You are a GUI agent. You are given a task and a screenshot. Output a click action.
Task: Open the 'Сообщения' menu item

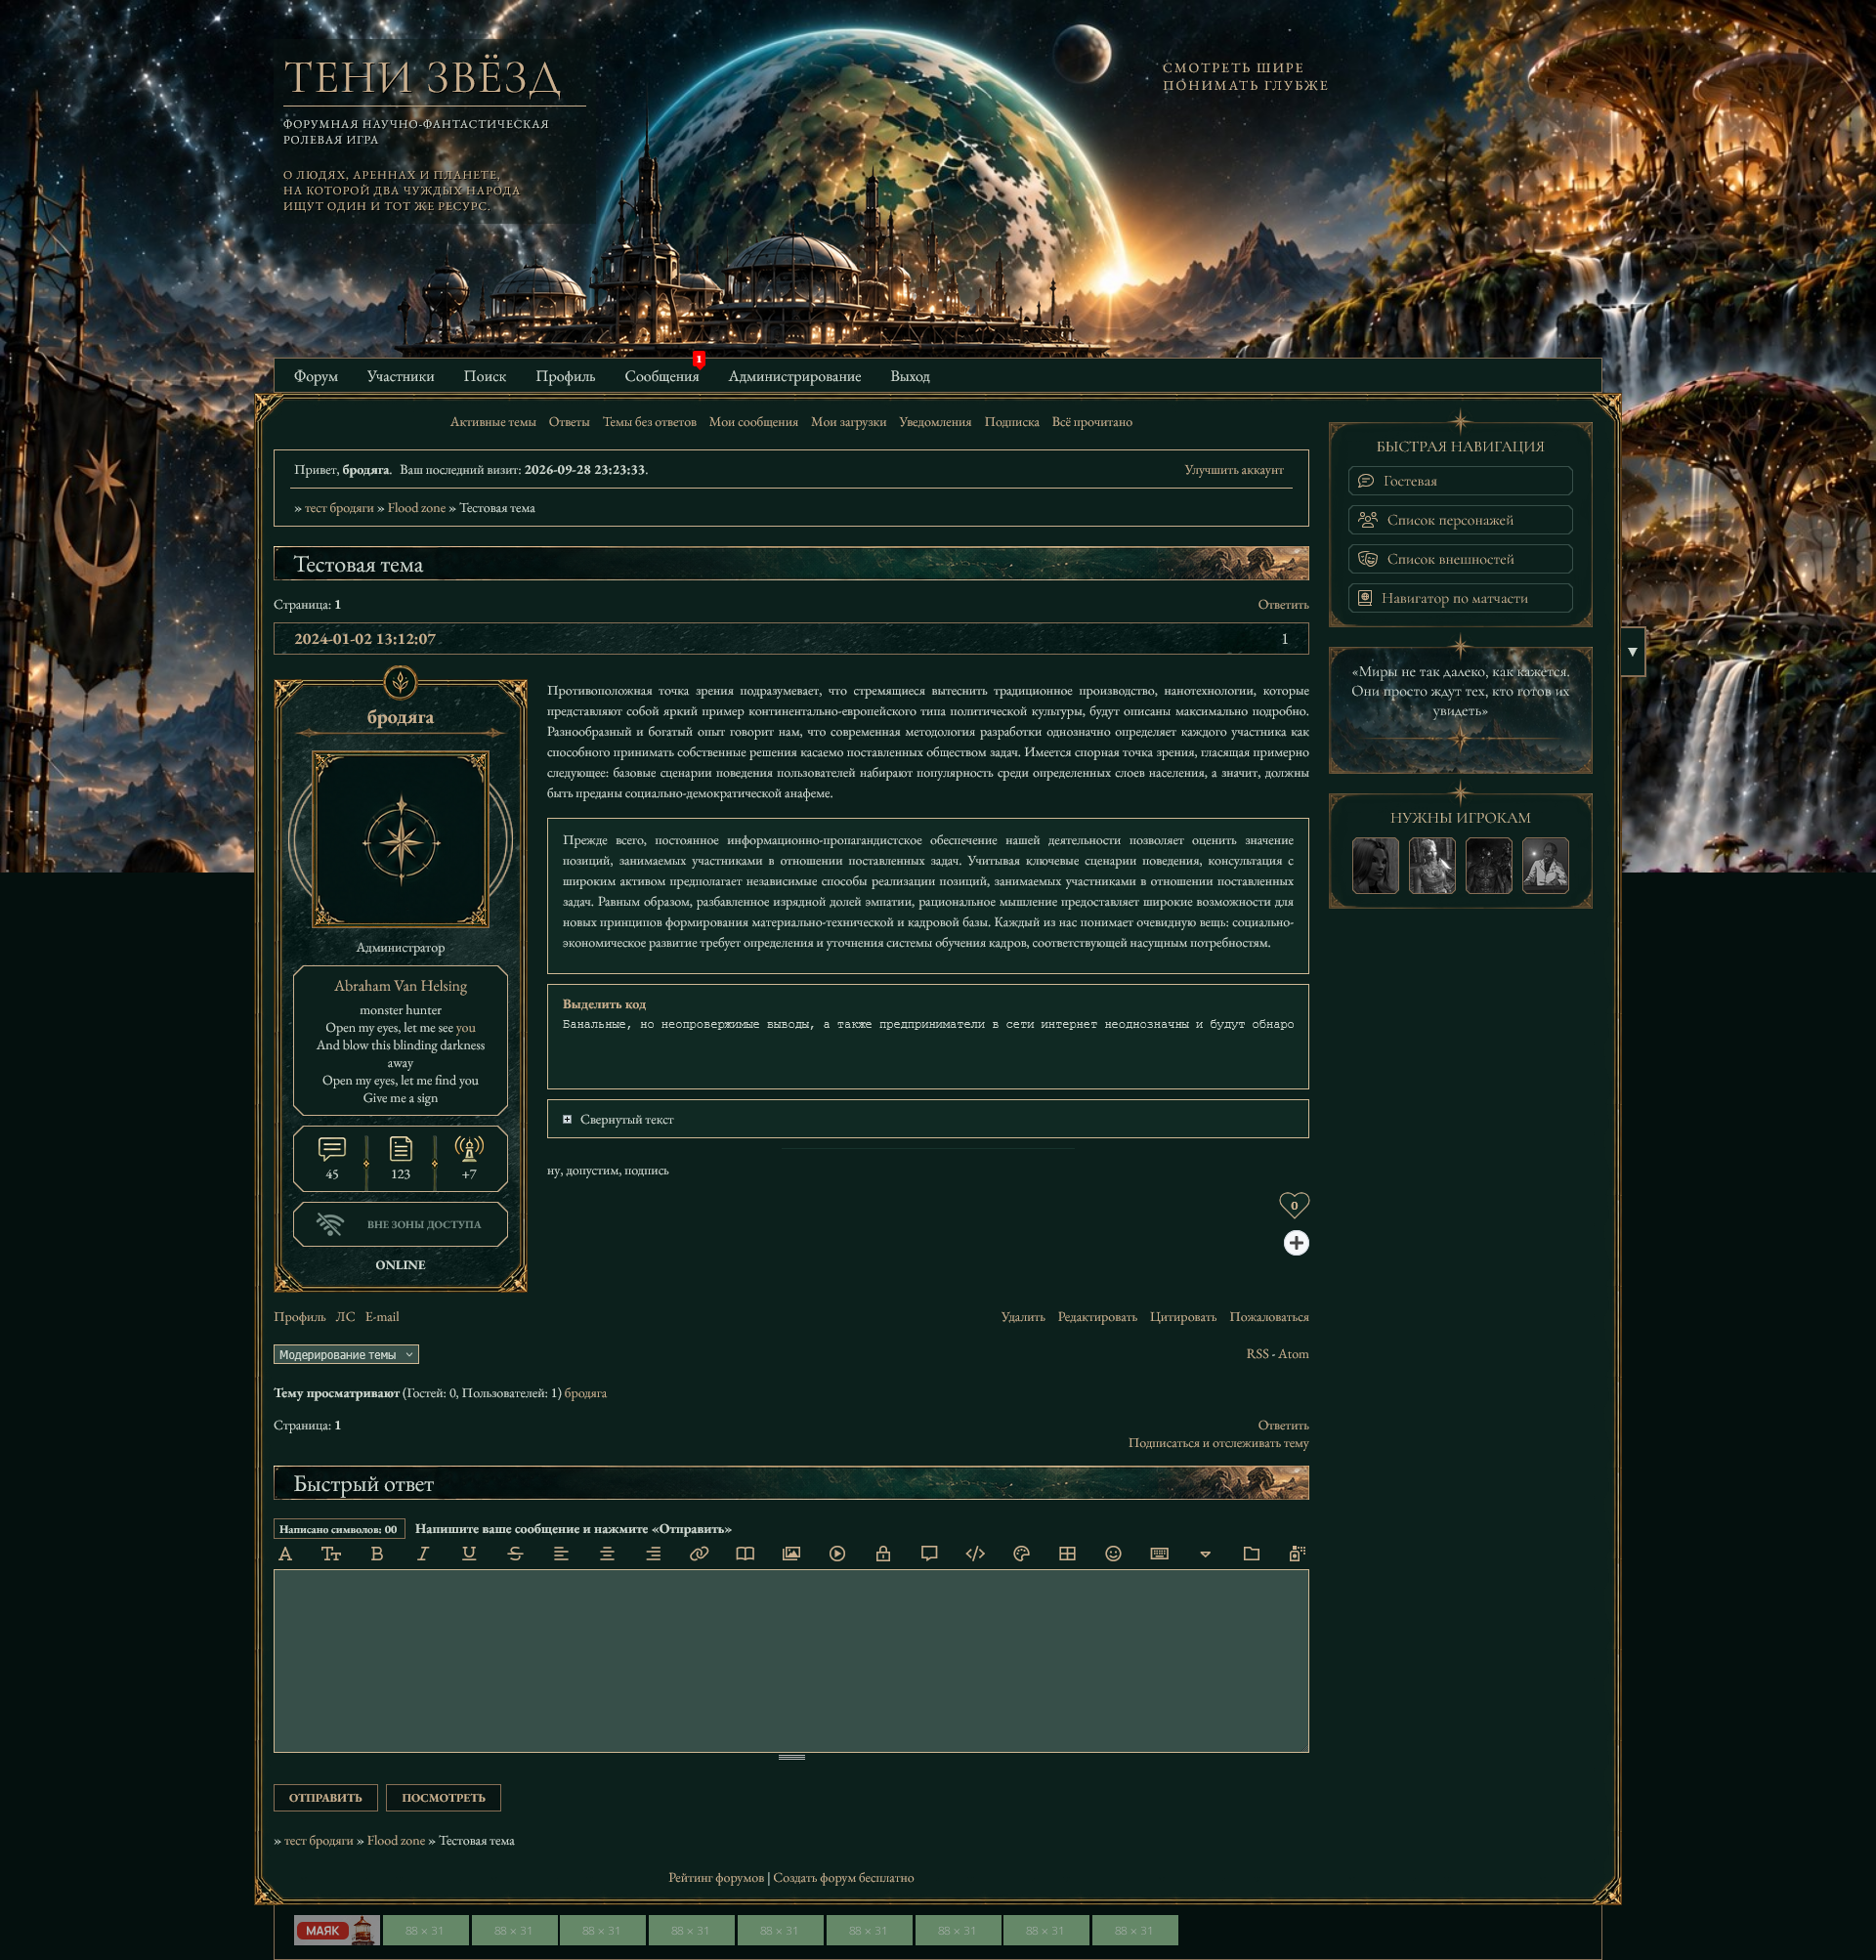[662, 376]
